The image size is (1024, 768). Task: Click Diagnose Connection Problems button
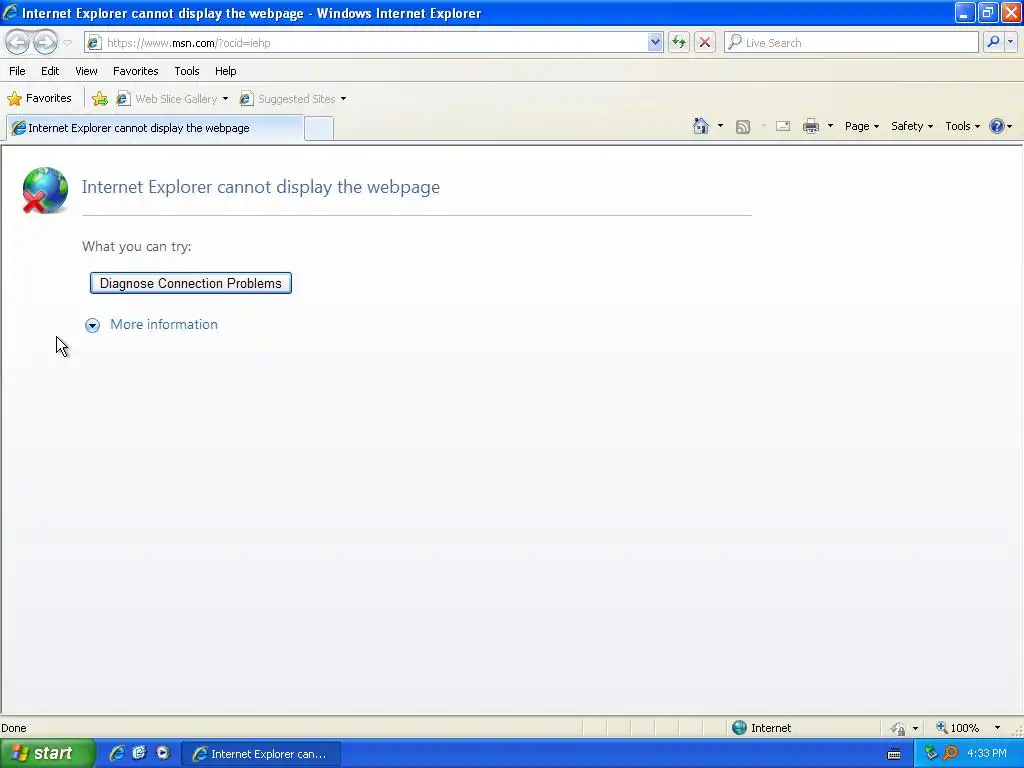pyautogui.click(x=191, y=283)
